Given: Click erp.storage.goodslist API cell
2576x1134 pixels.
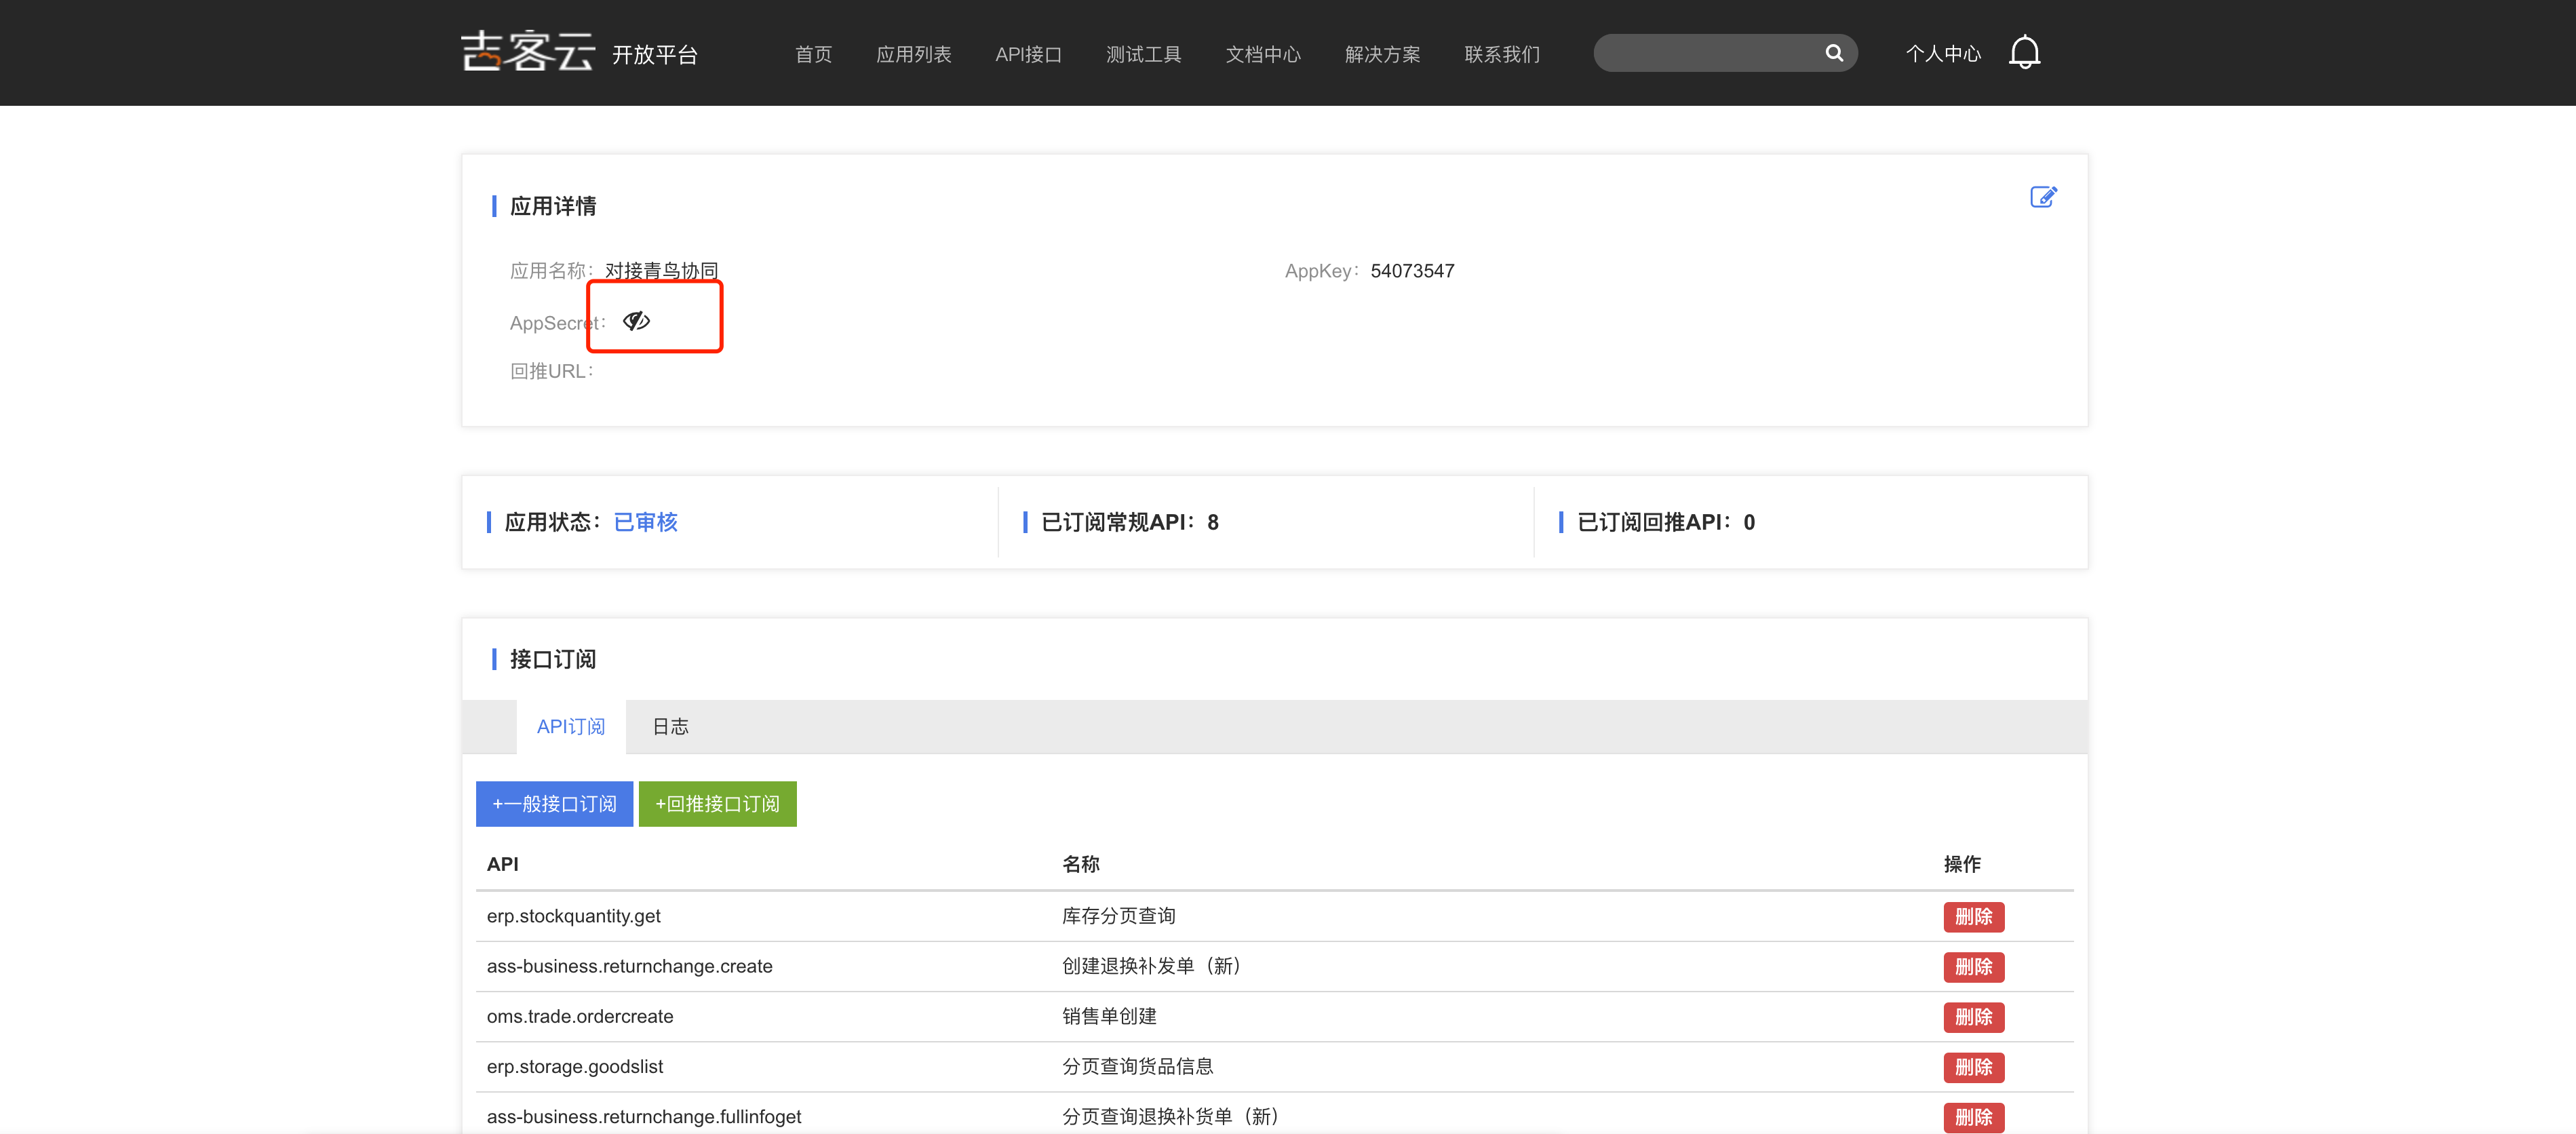Looking at the screenshot, I should (575, 1066).
